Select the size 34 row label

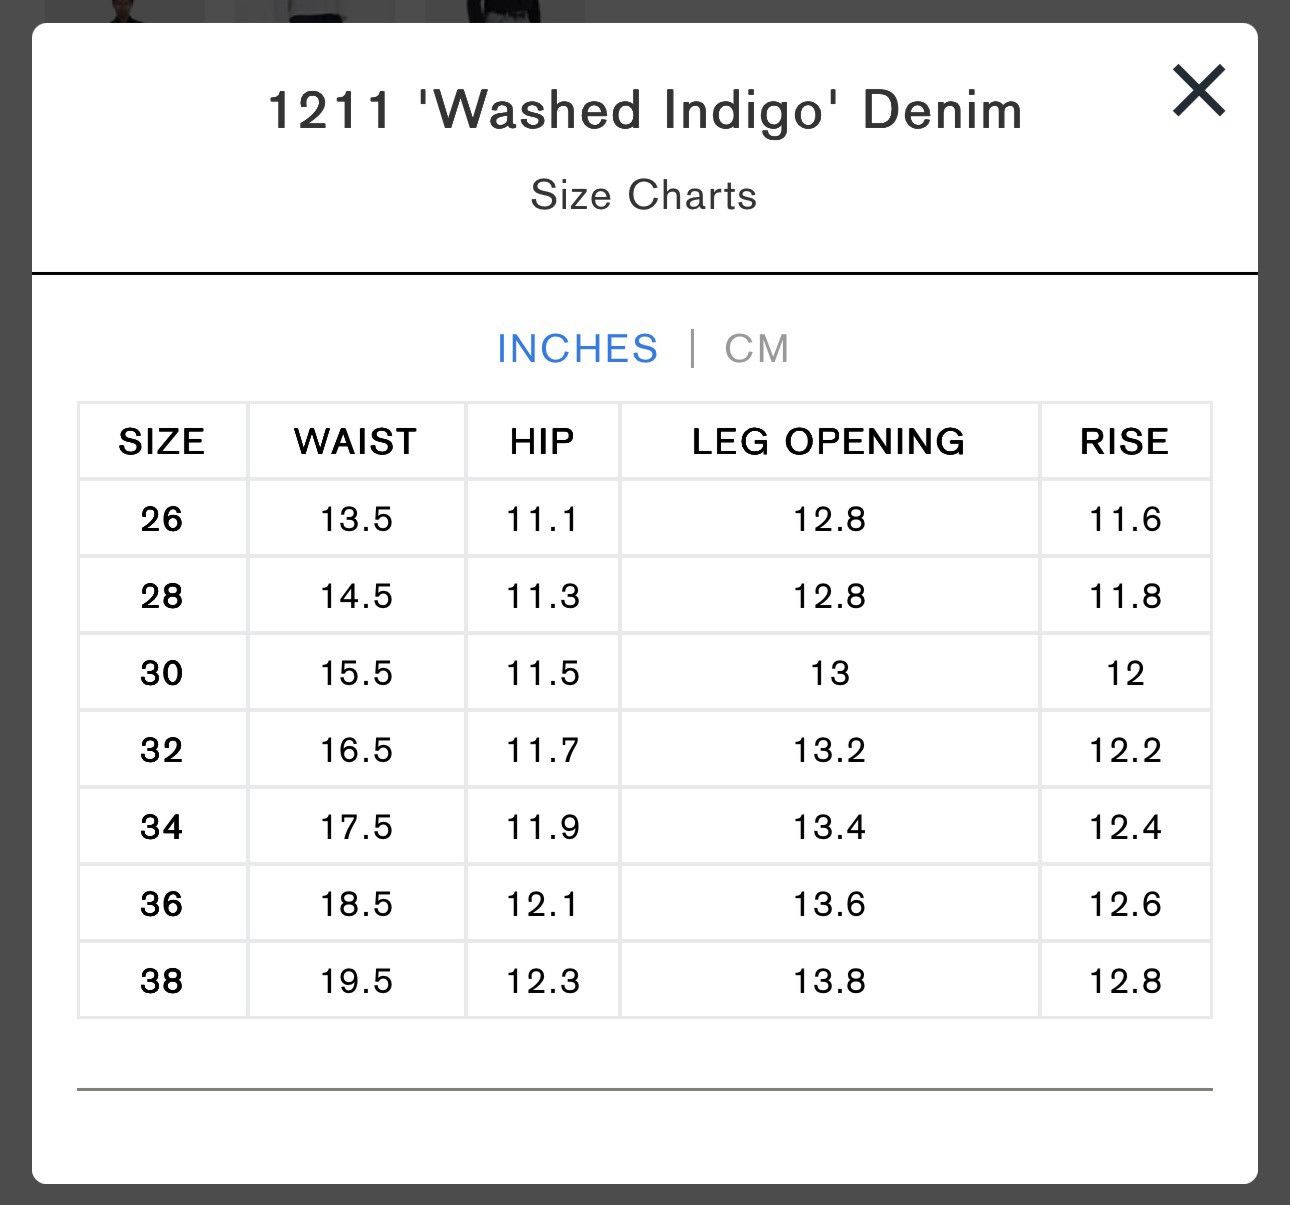click(162, 827)
